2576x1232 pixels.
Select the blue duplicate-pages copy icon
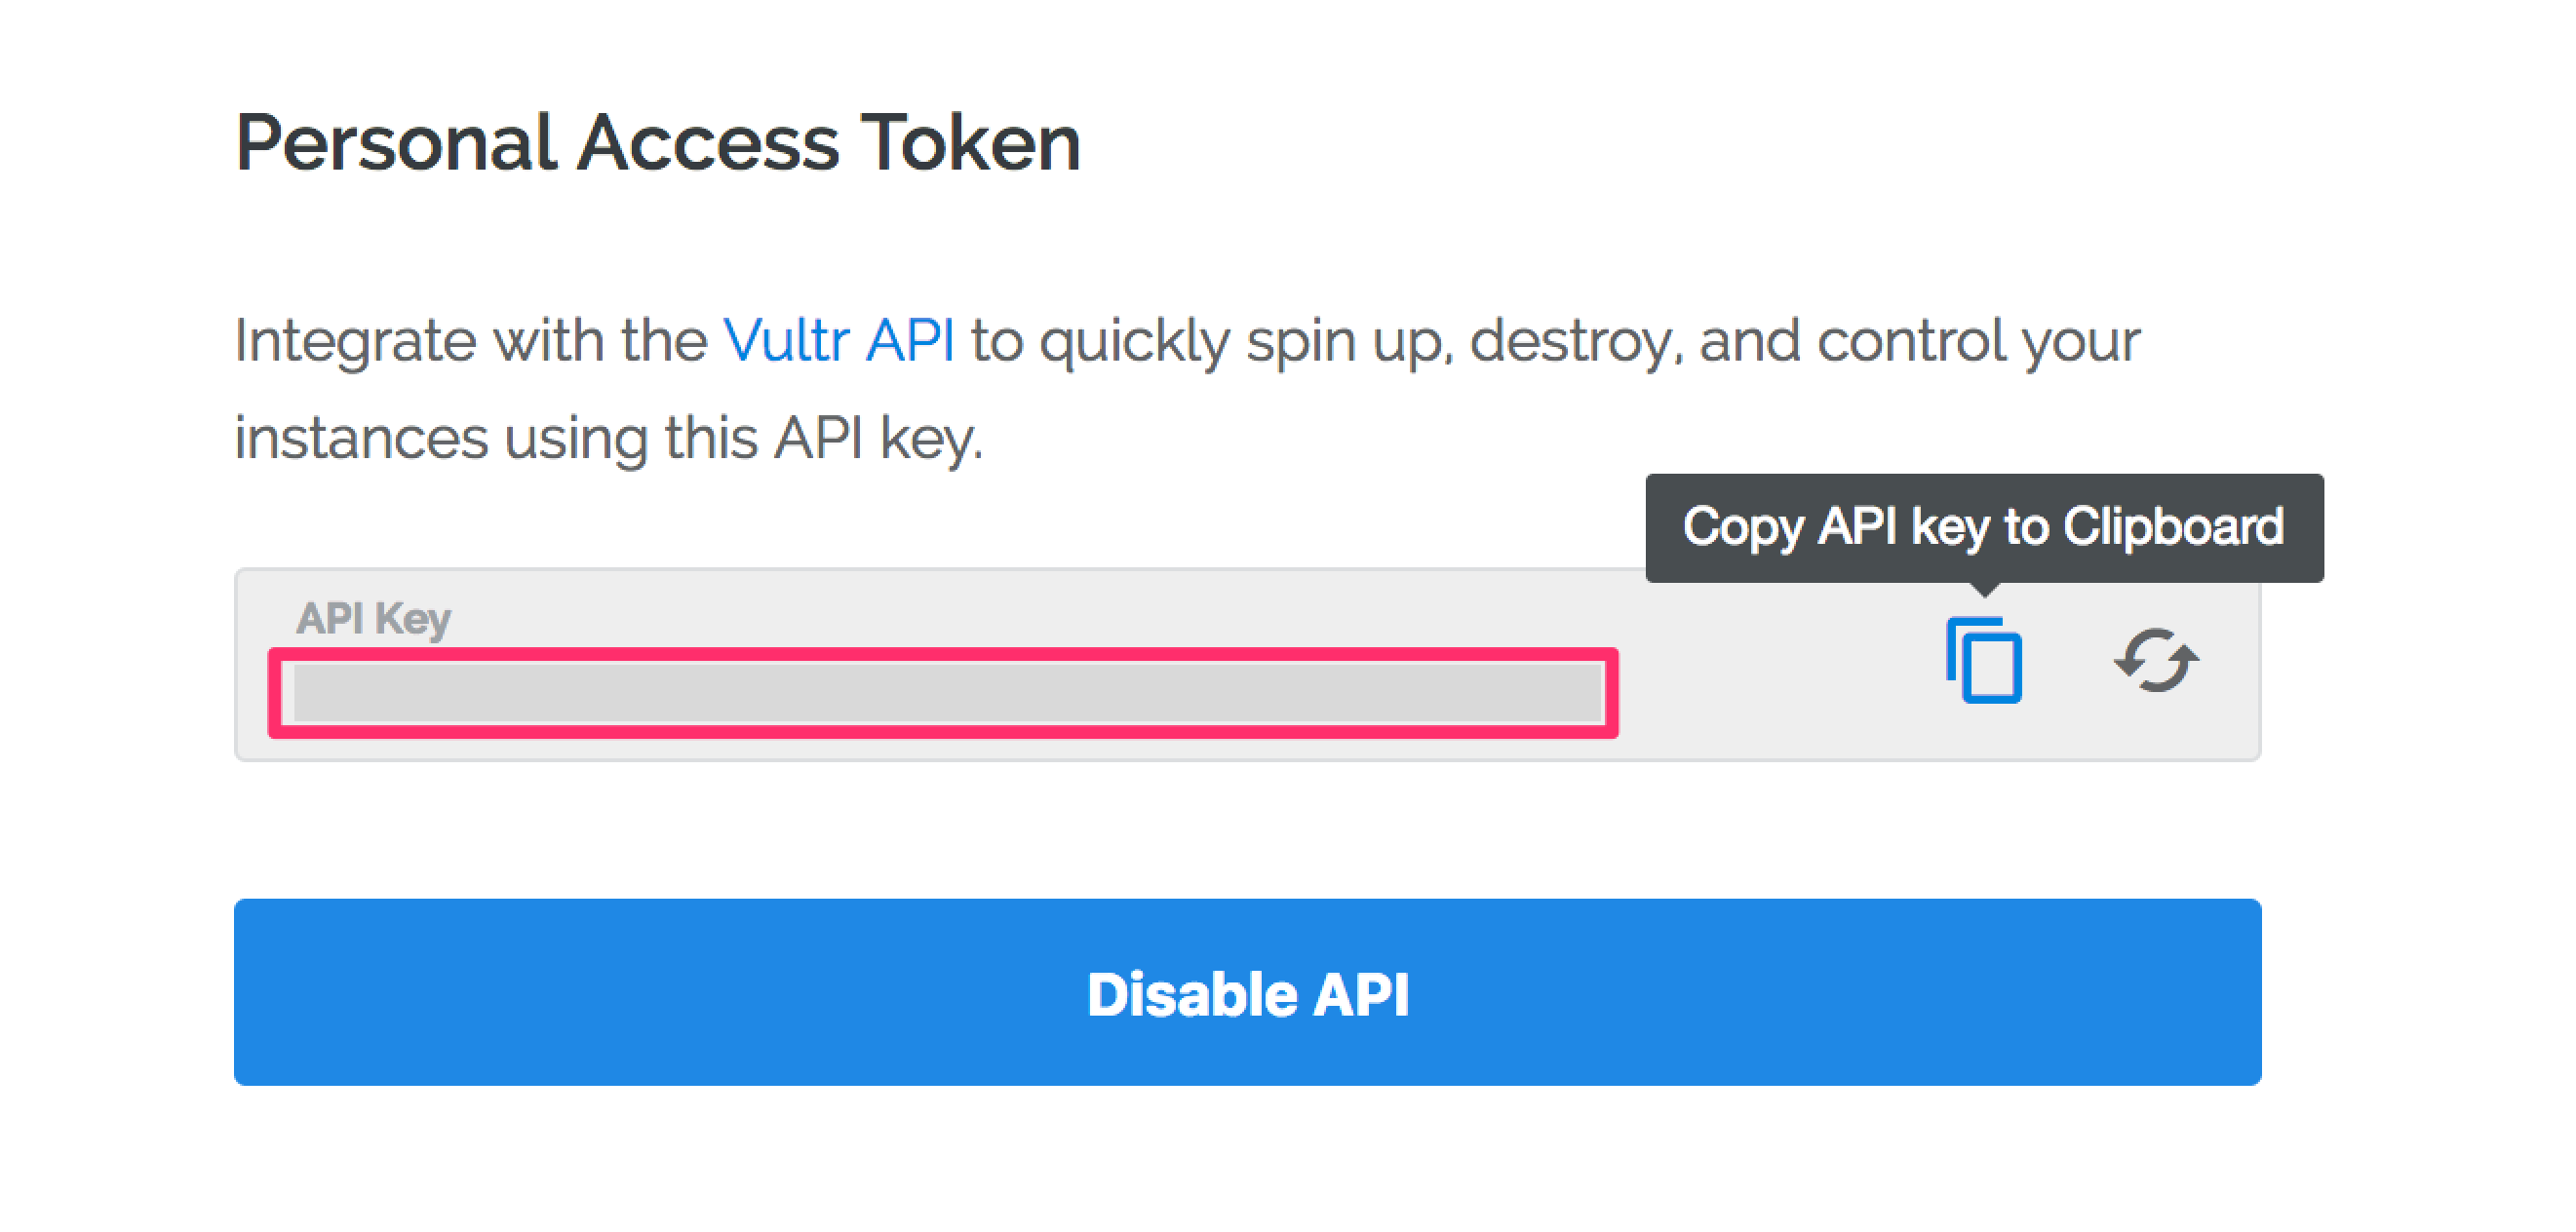(x=1985, y=660)
